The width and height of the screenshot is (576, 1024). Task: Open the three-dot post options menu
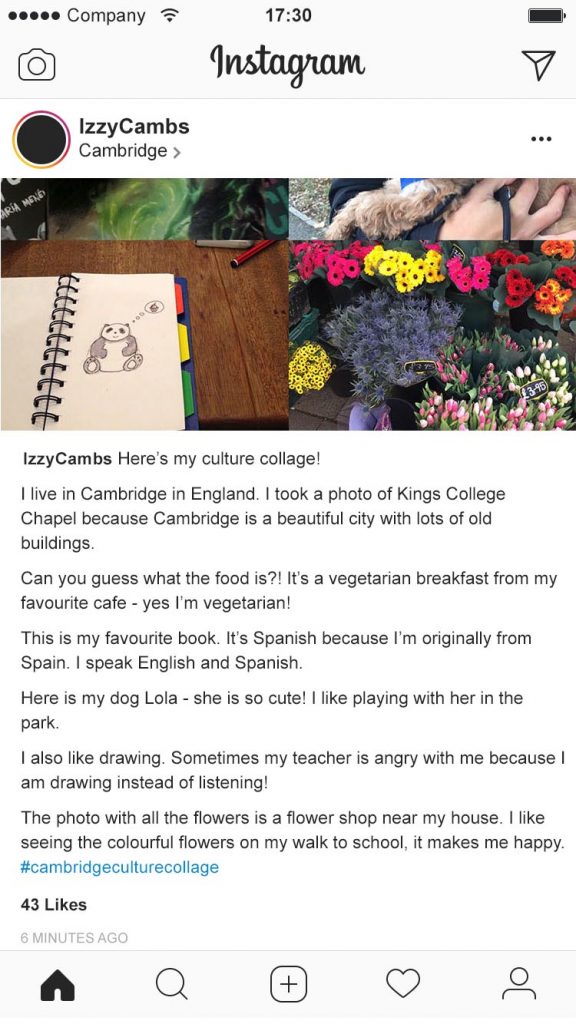(x=541, y=139)
